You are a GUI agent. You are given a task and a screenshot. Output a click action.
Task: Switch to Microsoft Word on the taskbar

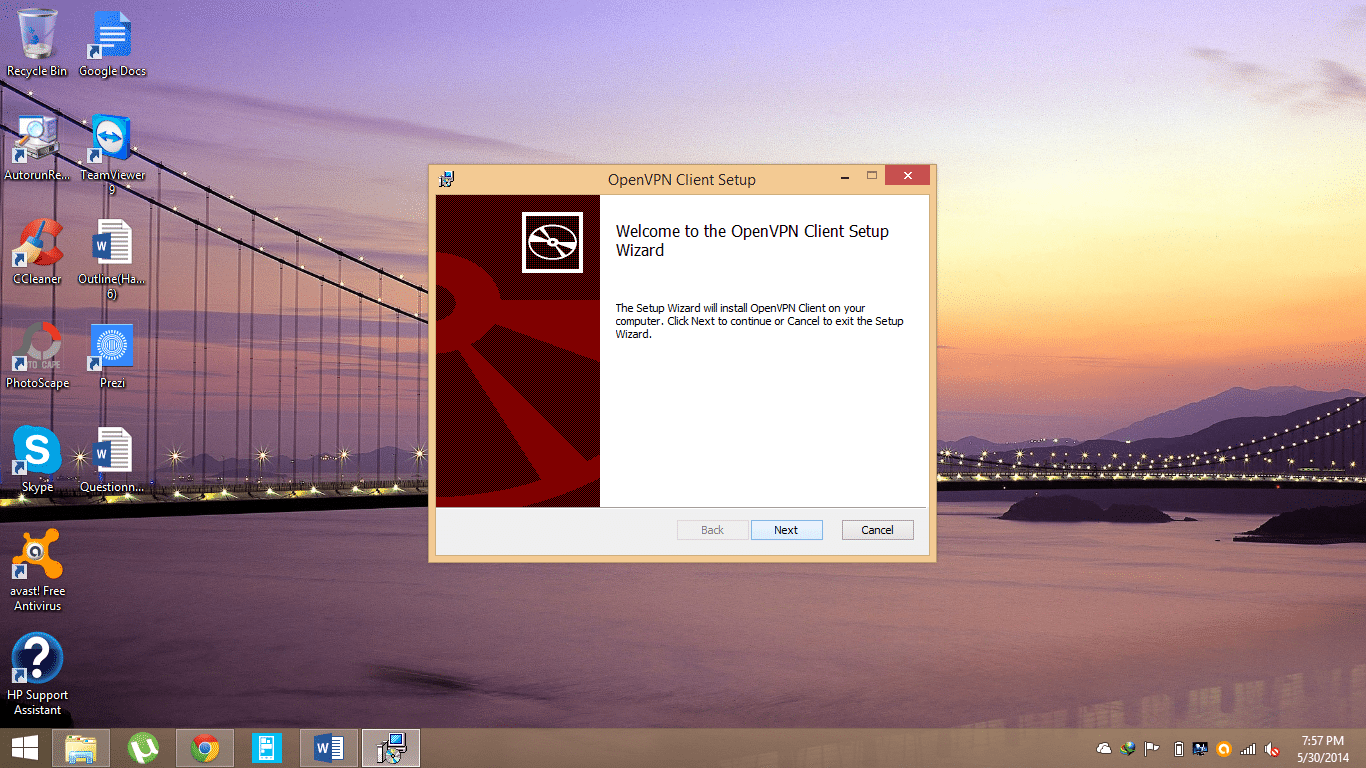coord(329,748)
